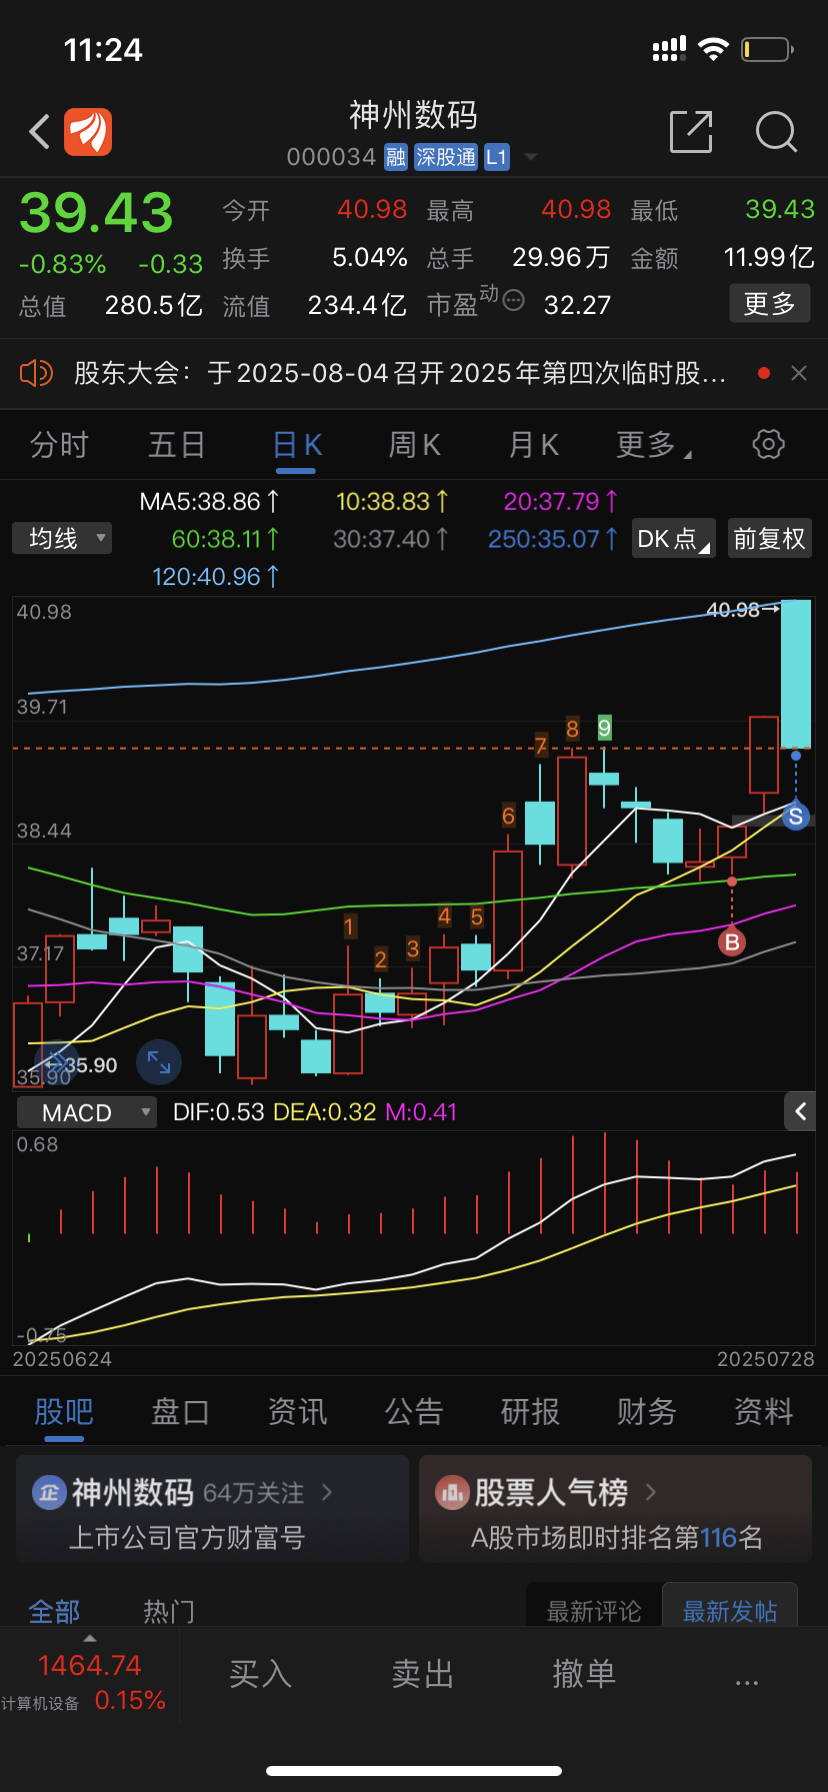Tap the chevron beside 股票人气榜
This screenshot has width=828, height=1792.
pyautogui.click(x=651, y=1492)
